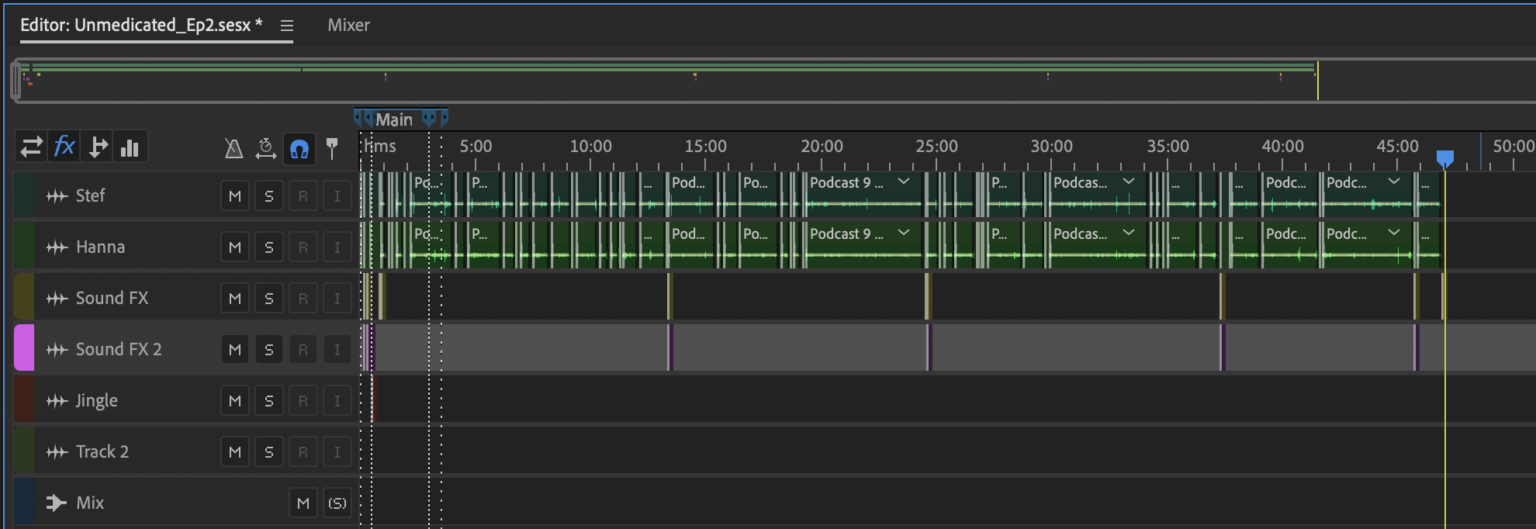Expand the last clip's chevron on Hanna track
Viewport: 1536px width, 529px height.
[x=1395, y=233]
